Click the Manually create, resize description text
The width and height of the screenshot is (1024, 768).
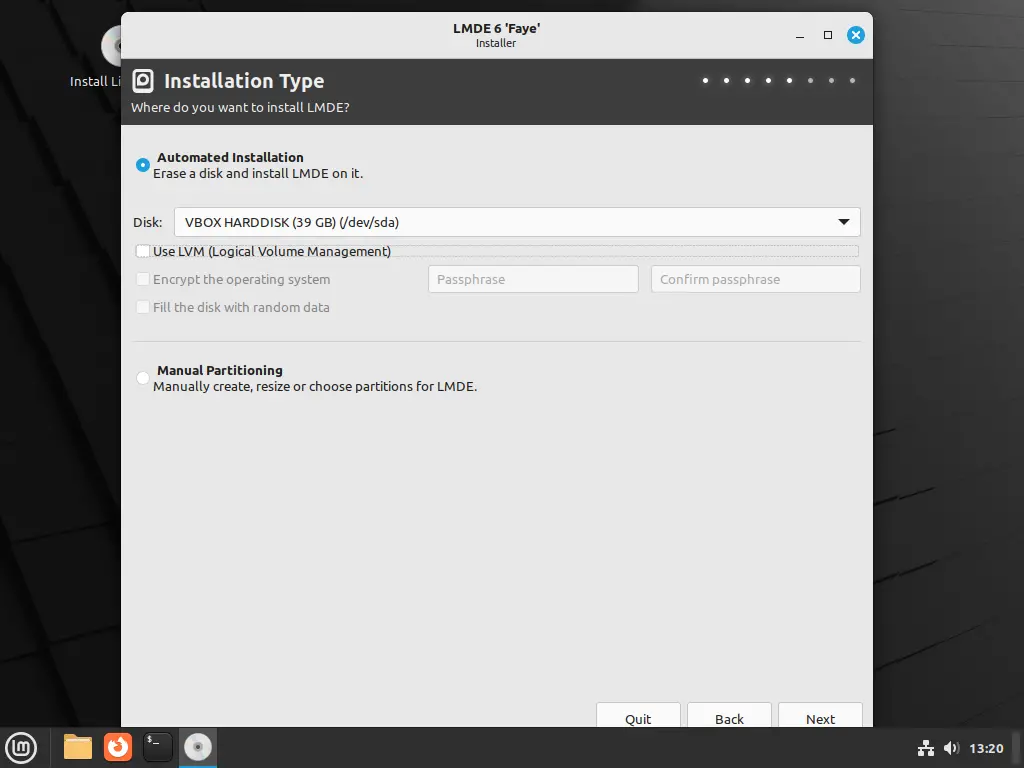click(315, 387)
